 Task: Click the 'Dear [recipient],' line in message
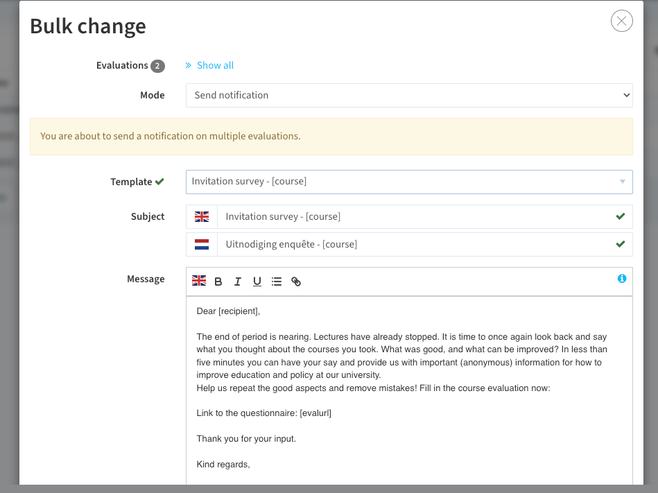228,311
